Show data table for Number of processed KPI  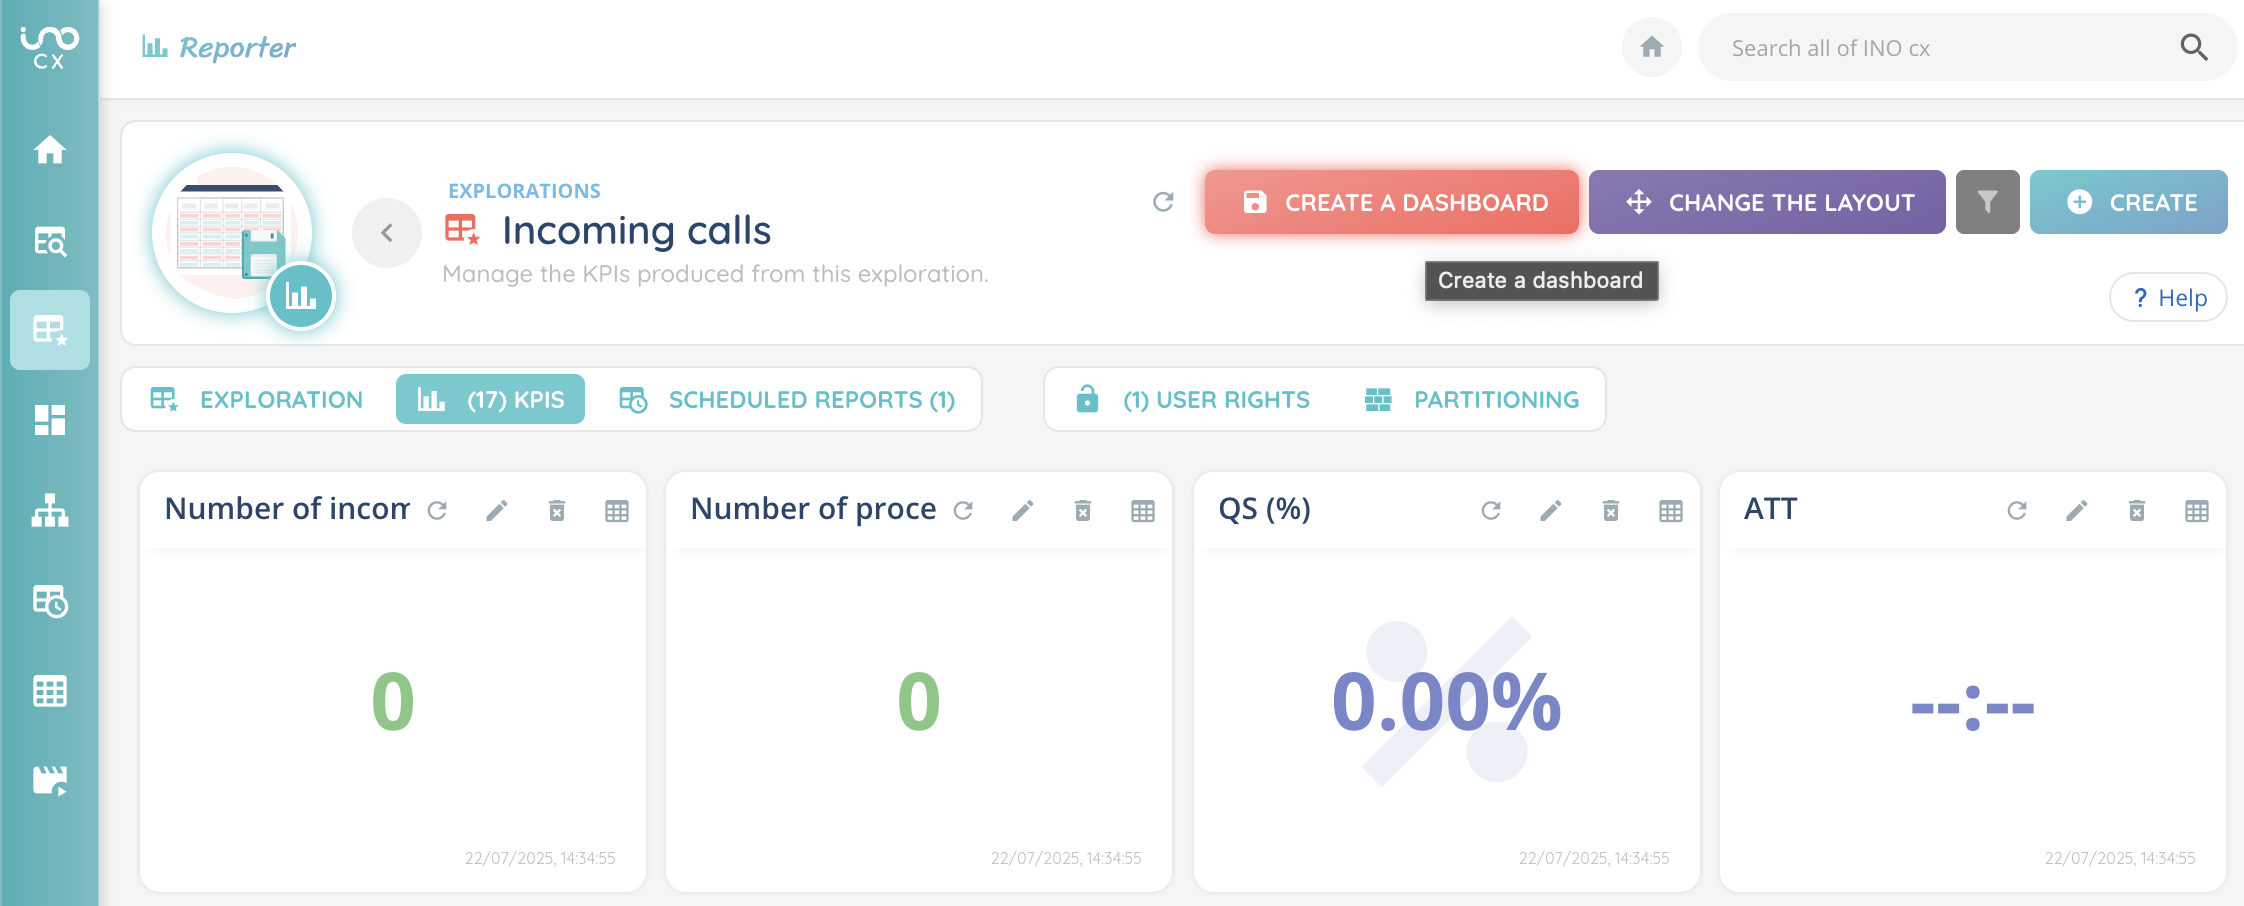pos(1143,511)
